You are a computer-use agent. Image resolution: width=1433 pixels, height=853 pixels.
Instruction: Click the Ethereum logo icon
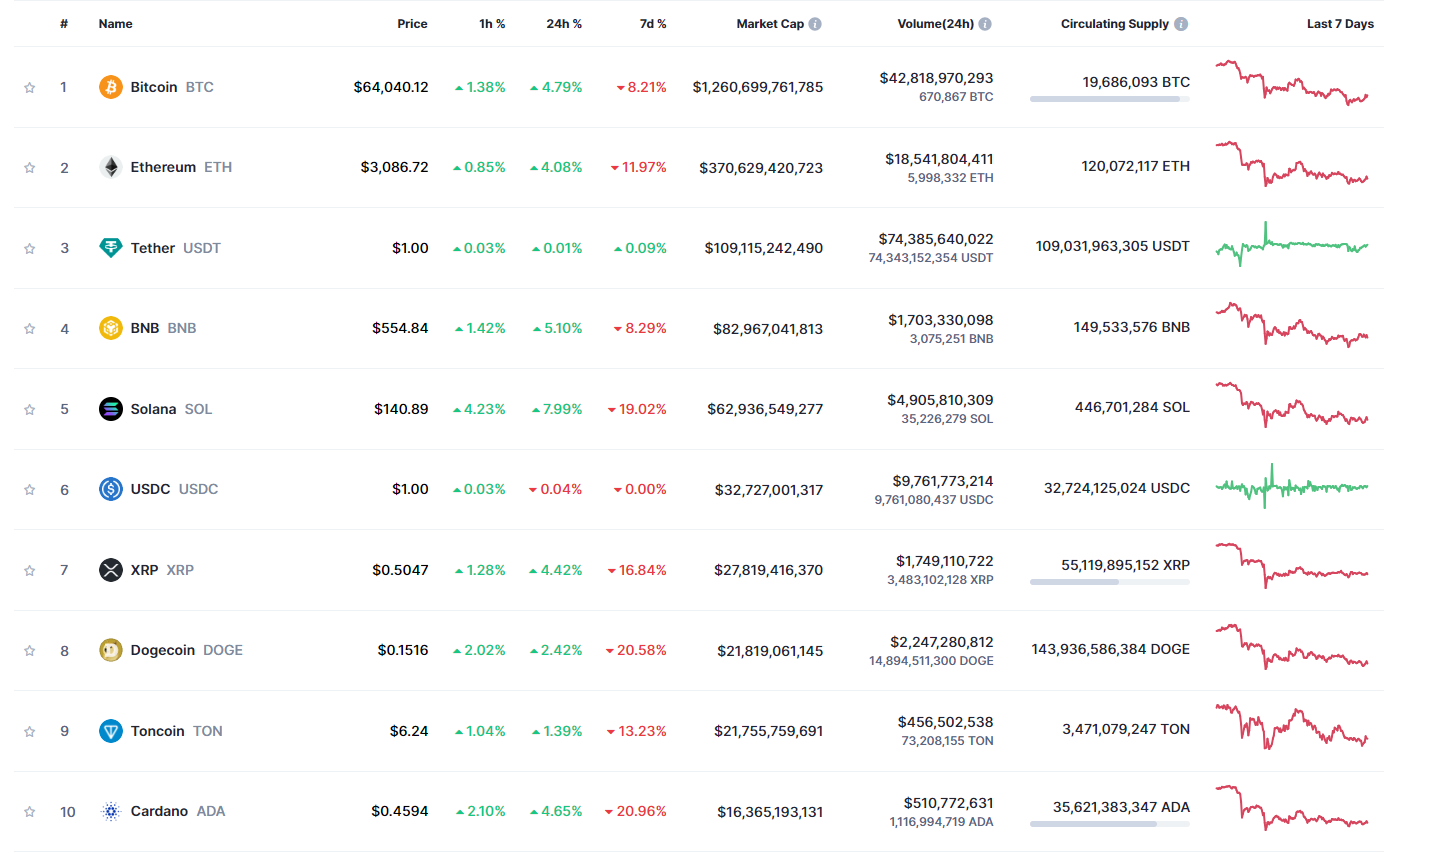111,167
